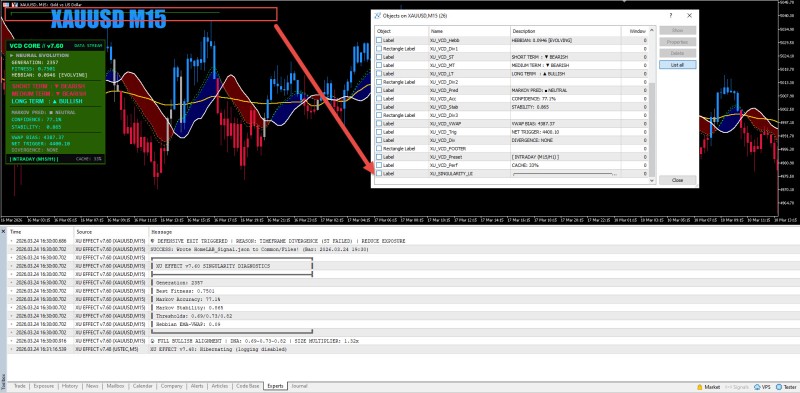Click the LONG TERM BULLISH label on chart
This screenshot has height=393, width=800.
coord(46,101)
